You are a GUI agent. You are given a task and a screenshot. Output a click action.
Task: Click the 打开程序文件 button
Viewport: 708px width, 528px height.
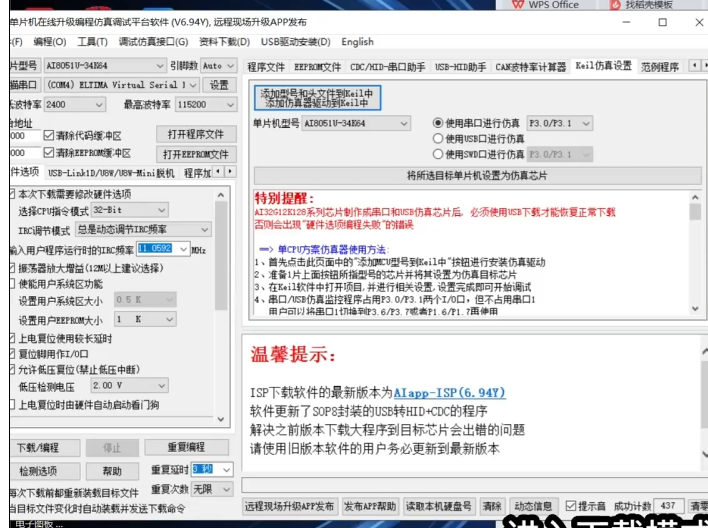(x=196, y=135)
